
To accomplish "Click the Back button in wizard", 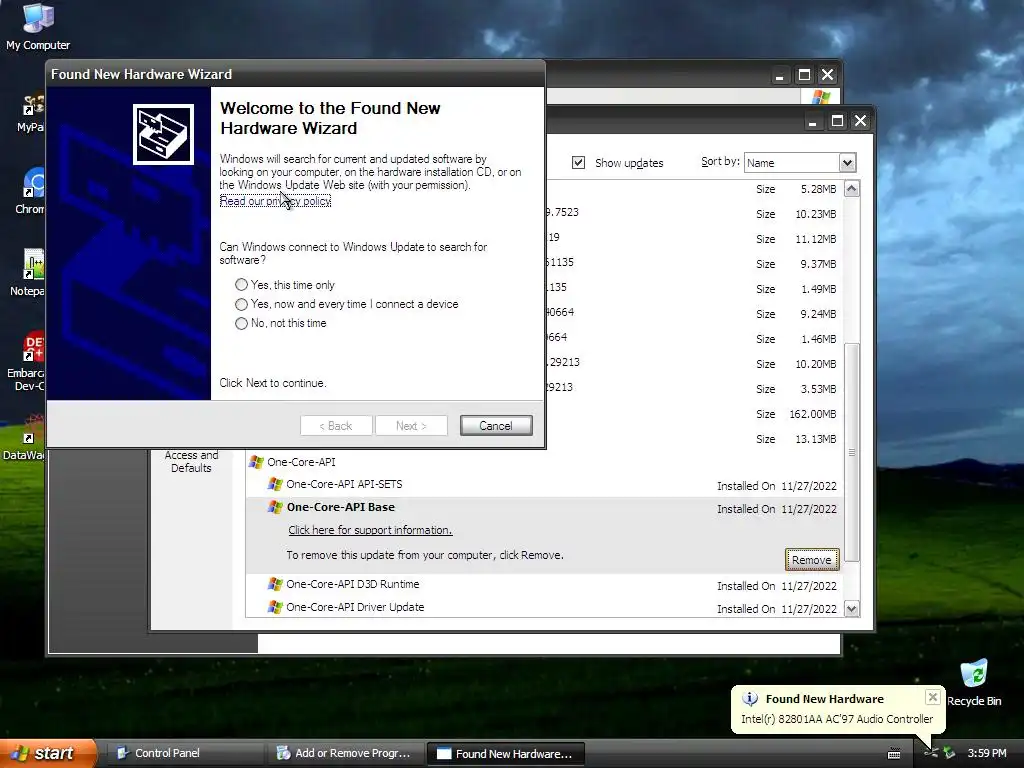I will tap(336, 426).
